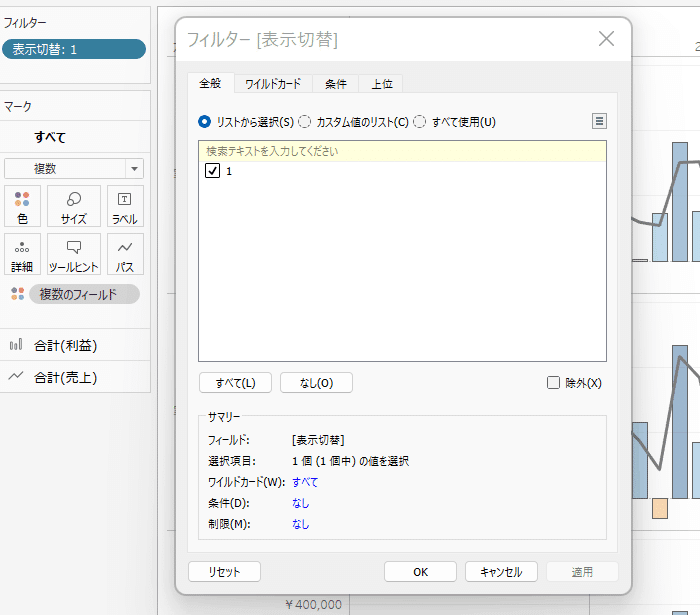Open the Detail (詳細) mark card
This screenshot has height=615, width=700.
pyautogui.click(x=22, y=254)
